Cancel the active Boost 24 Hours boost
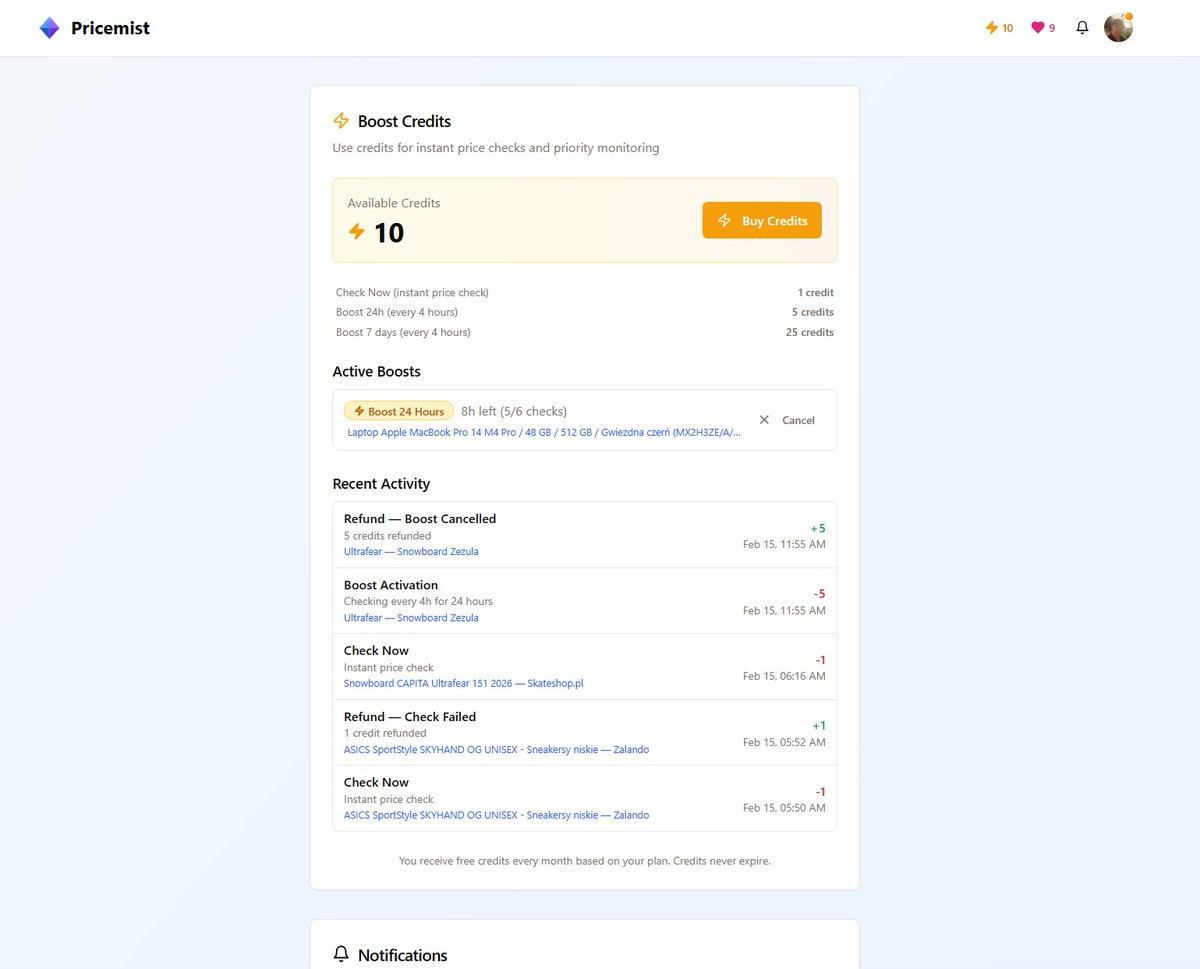Viewport: 1200px width, 969px height. click(787, 420)
